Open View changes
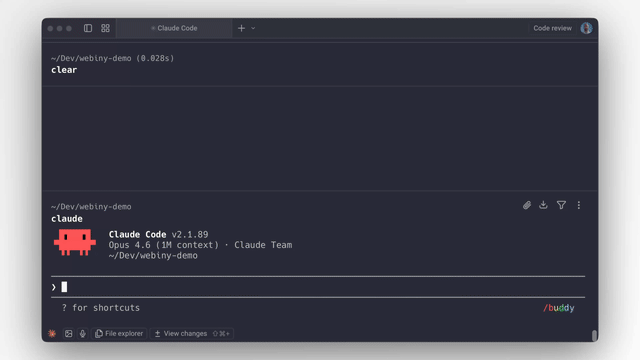This screenshot has width=640, height=360. [x=192, y=333]
